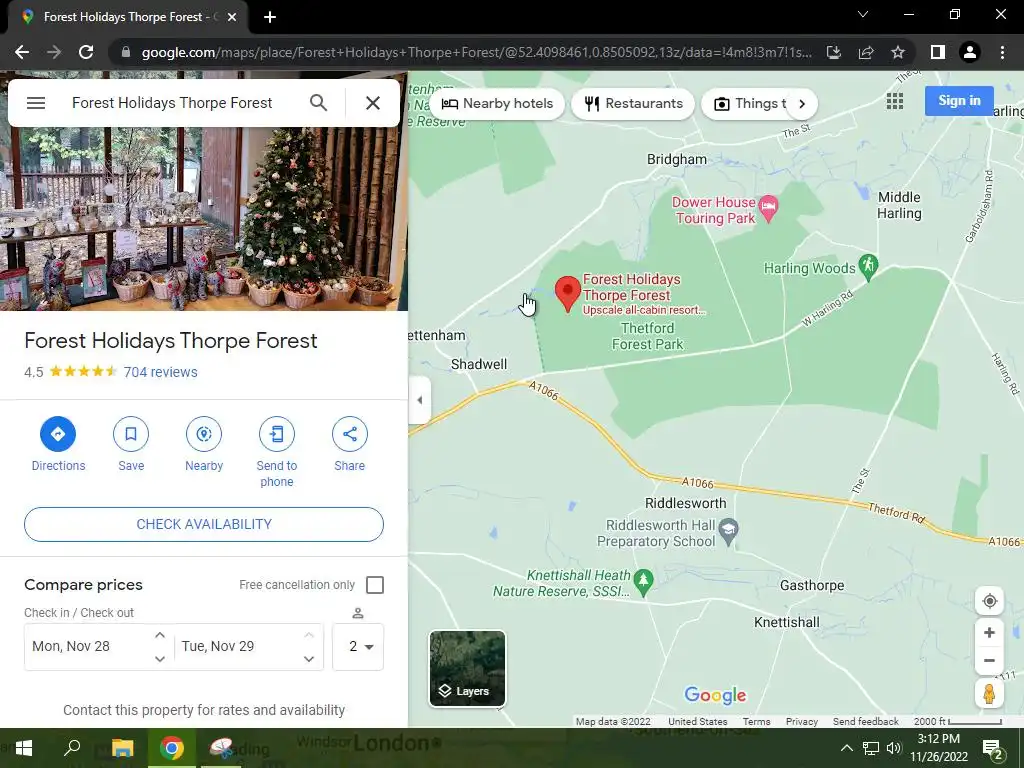Viewport: 1024px width, 768px height.
Task: Click the place photo of the Christmas tree
Action: [204, 219]
